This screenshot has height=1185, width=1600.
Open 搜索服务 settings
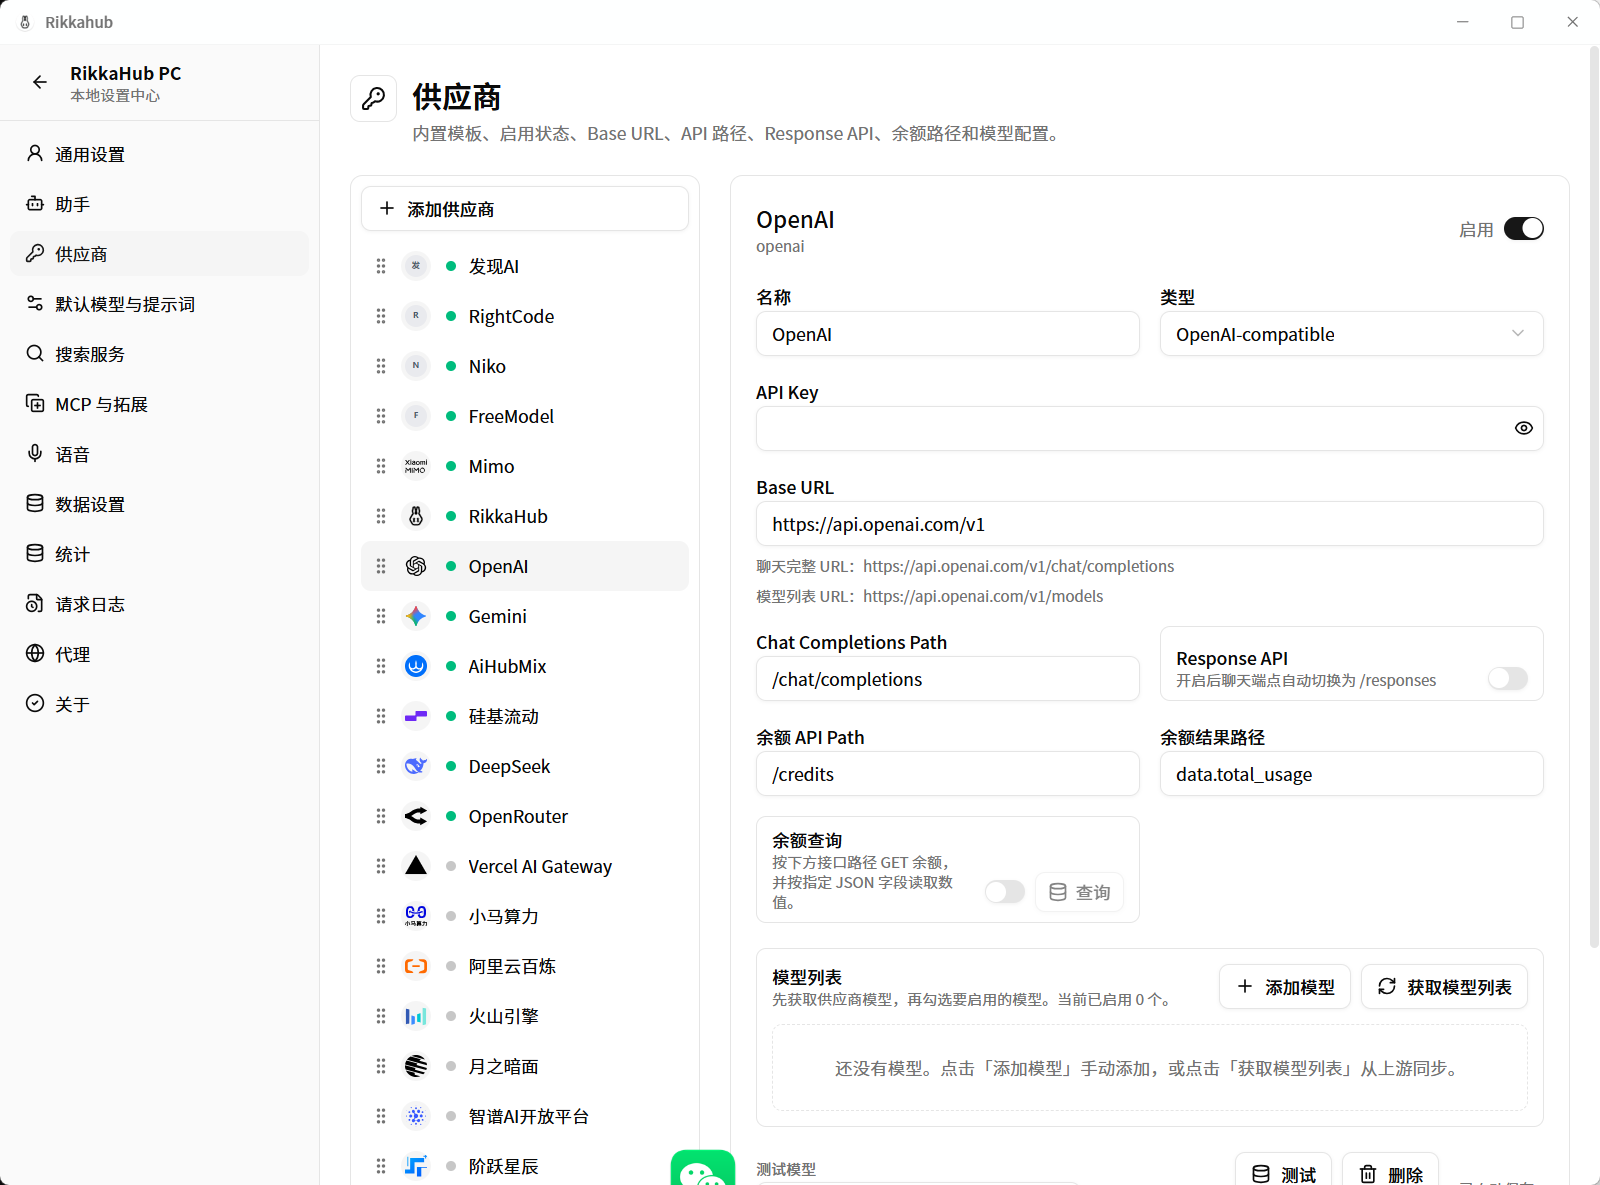click(x=160, y=354)
